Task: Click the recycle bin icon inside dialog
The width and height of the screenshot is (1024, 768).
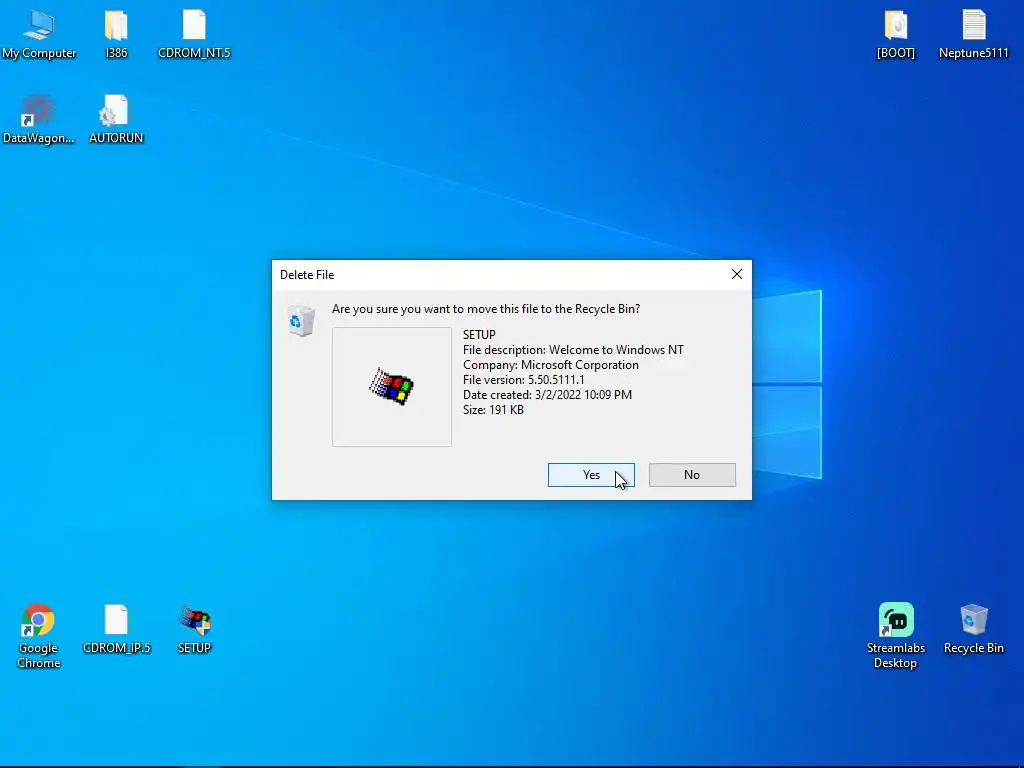Action: 301,321
